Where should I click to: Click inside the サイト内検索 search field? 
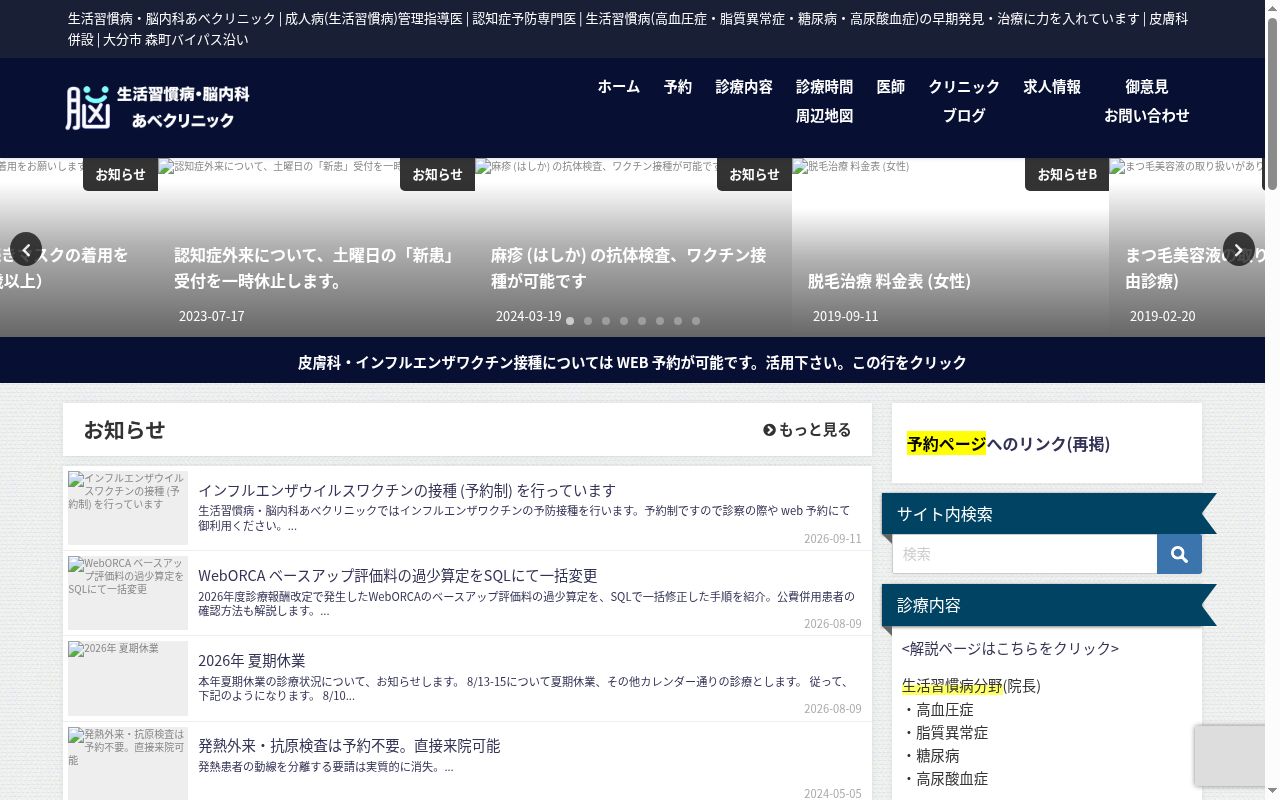pyautogui.click(x=1024, y=554)
